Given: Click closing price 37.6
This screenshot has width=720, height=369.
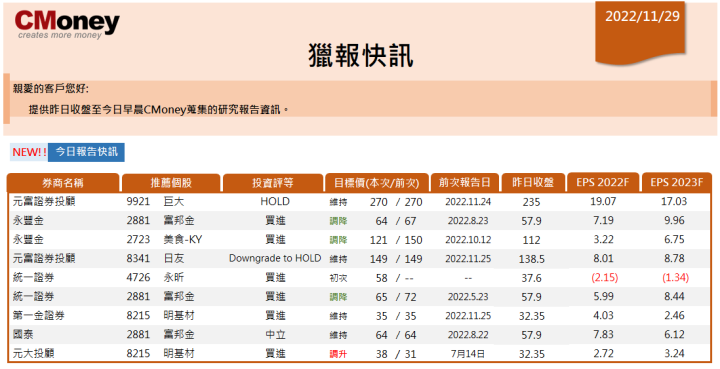Looking at the screenshot, I should coord(531,278).
